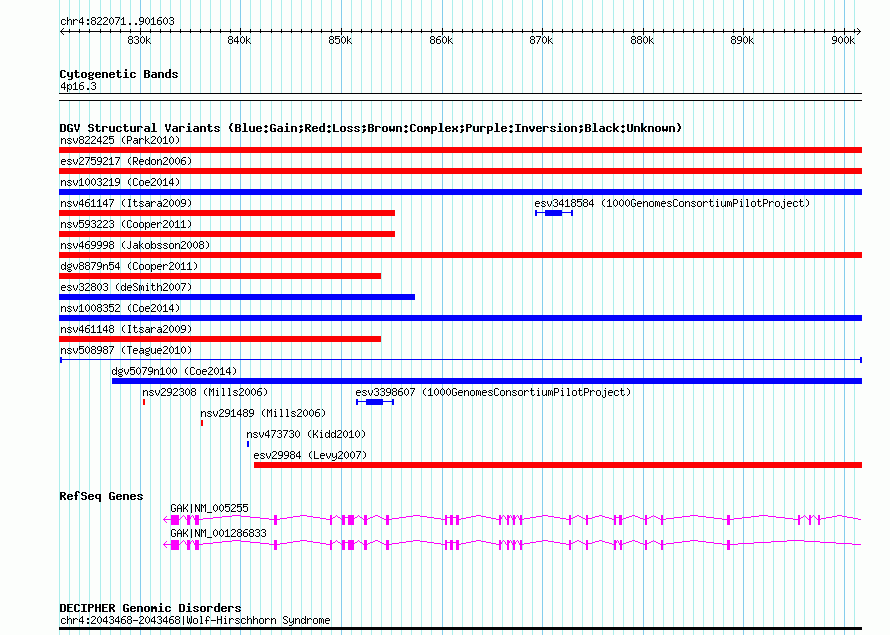The image size is (890, 635).
Task: Click the left arrowhead of the ruler
Action: tap(62, 32)
